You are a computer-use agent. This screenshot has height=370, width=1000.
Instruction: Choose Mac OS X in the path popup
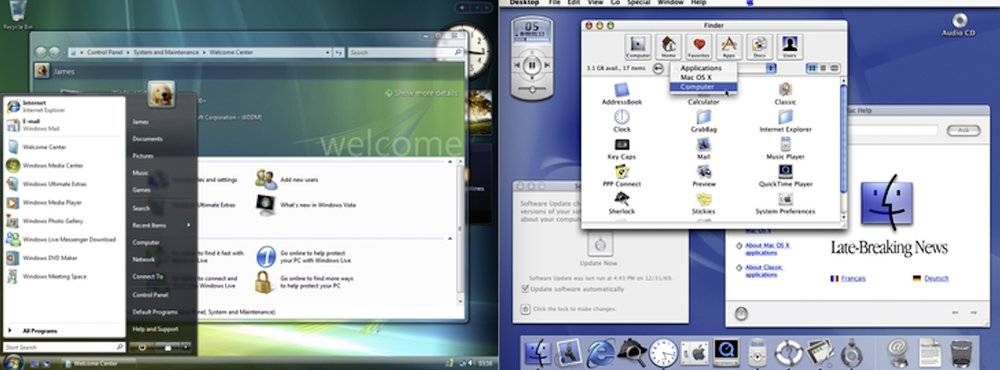click(x=696, y=77)
